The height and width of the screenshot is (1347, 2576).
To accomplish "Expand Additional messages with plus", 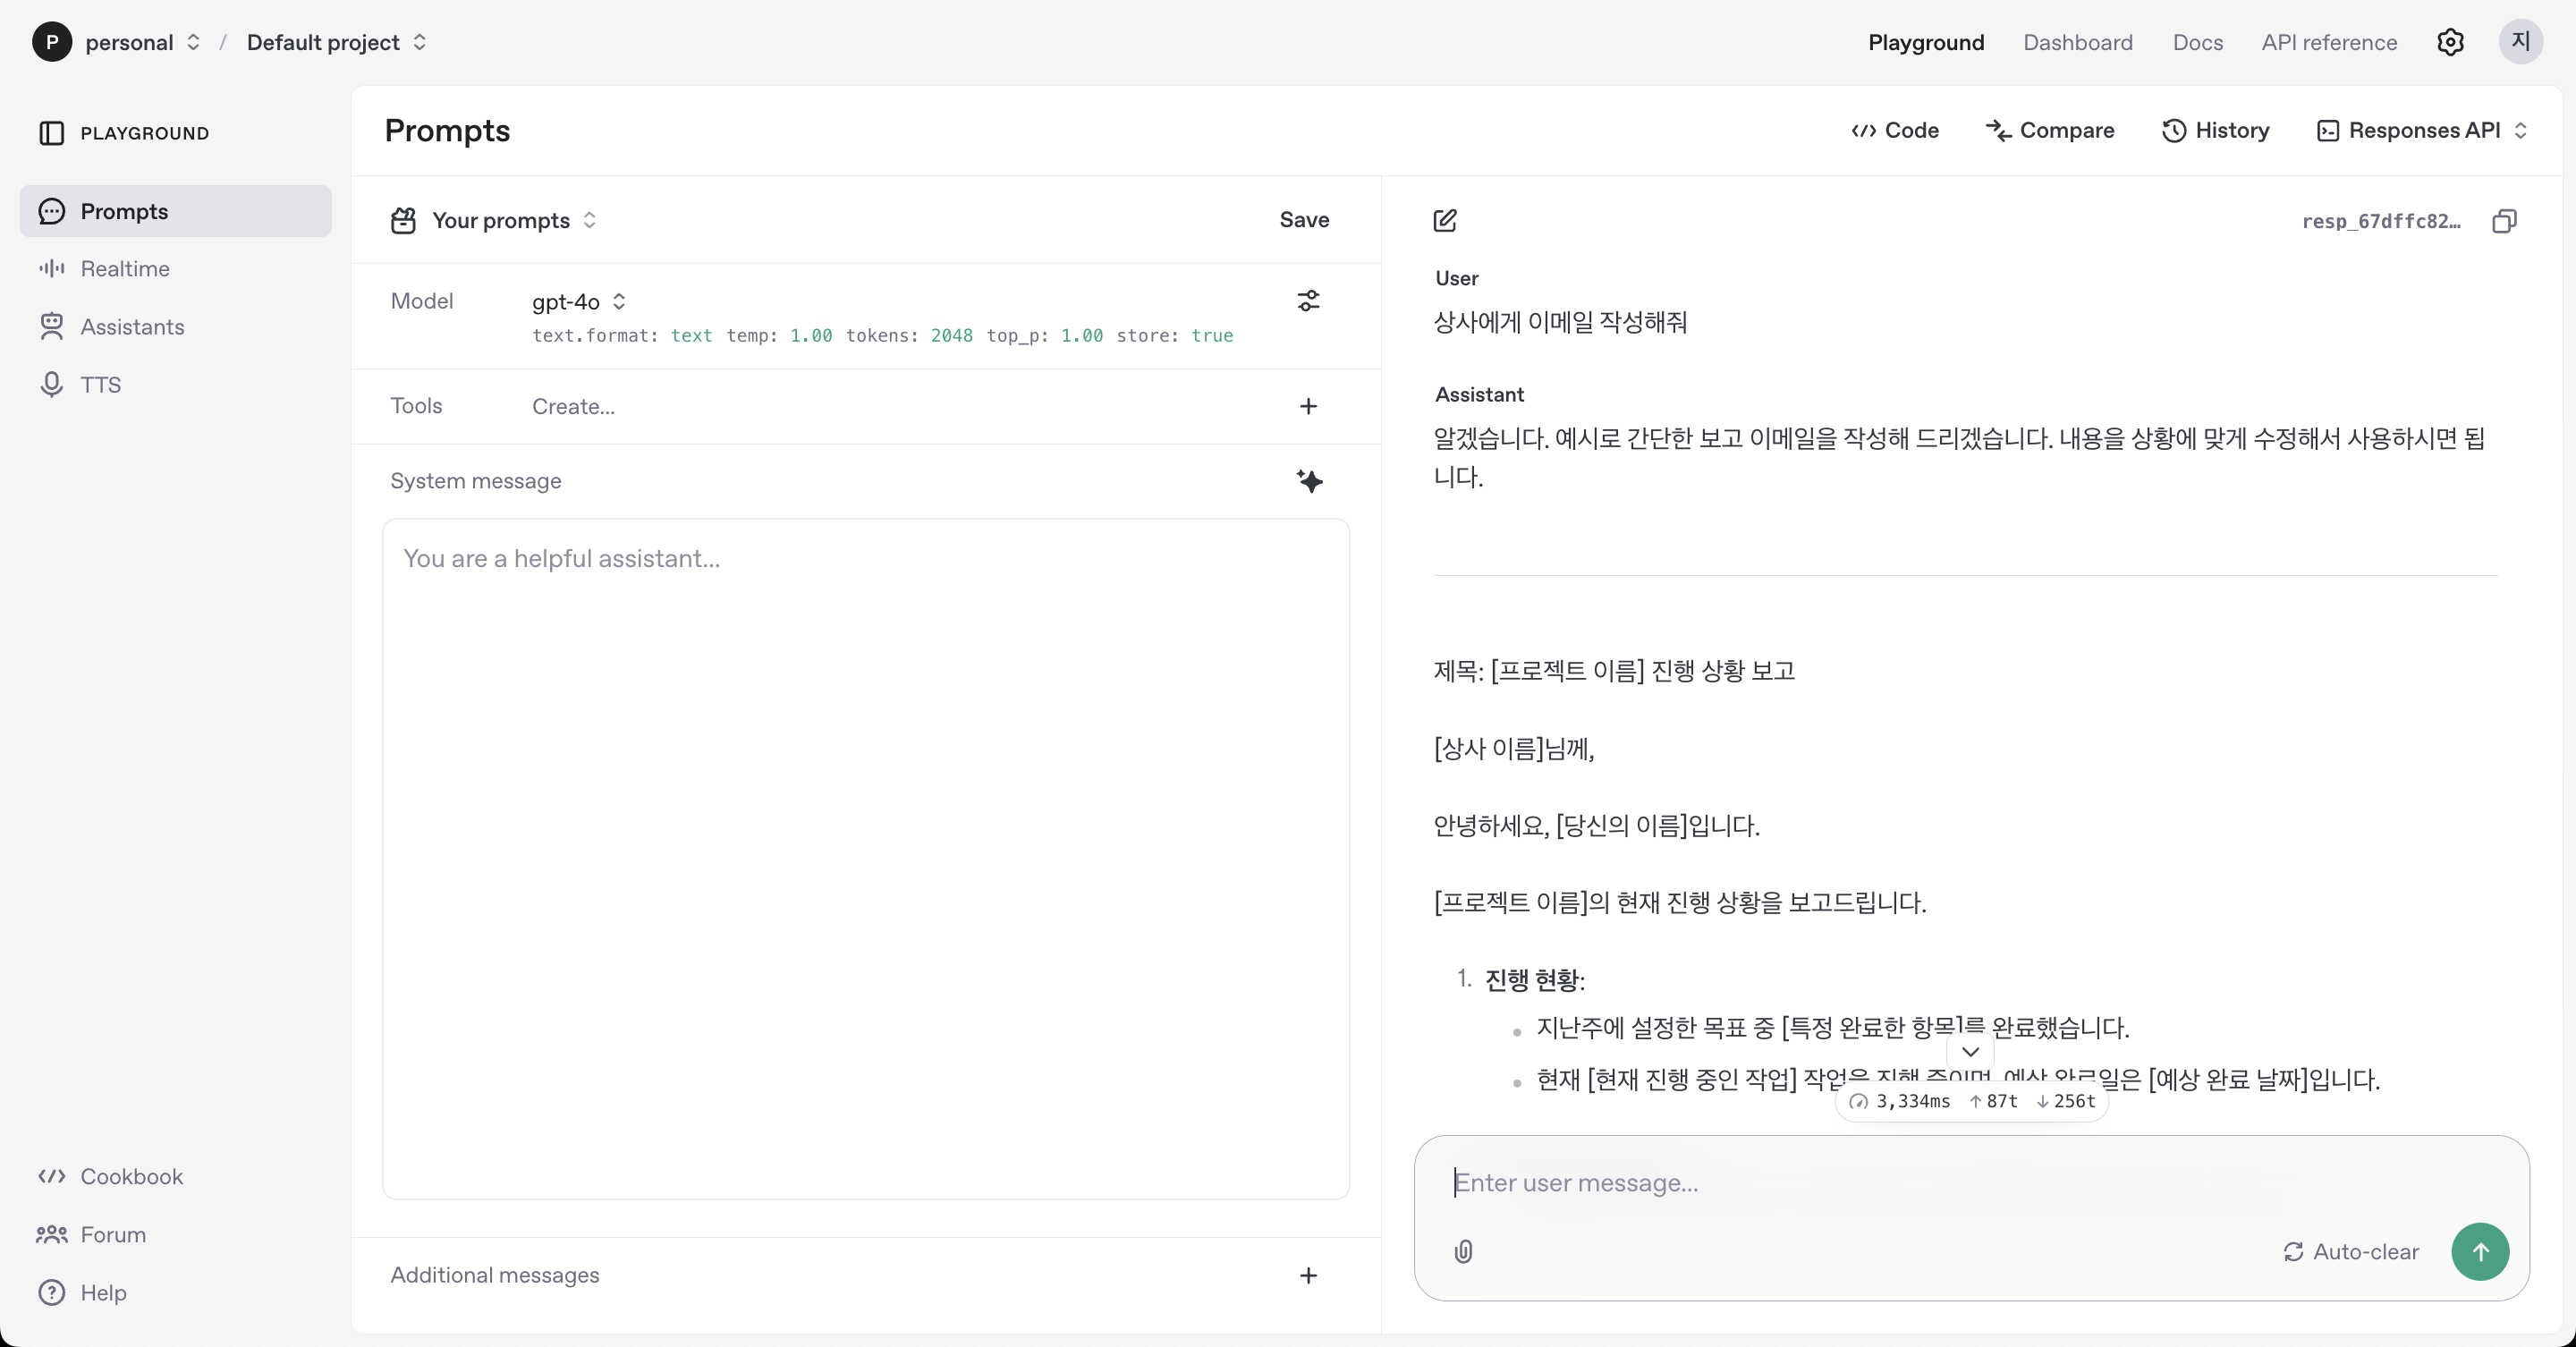I will (x=1308, y=1275).
